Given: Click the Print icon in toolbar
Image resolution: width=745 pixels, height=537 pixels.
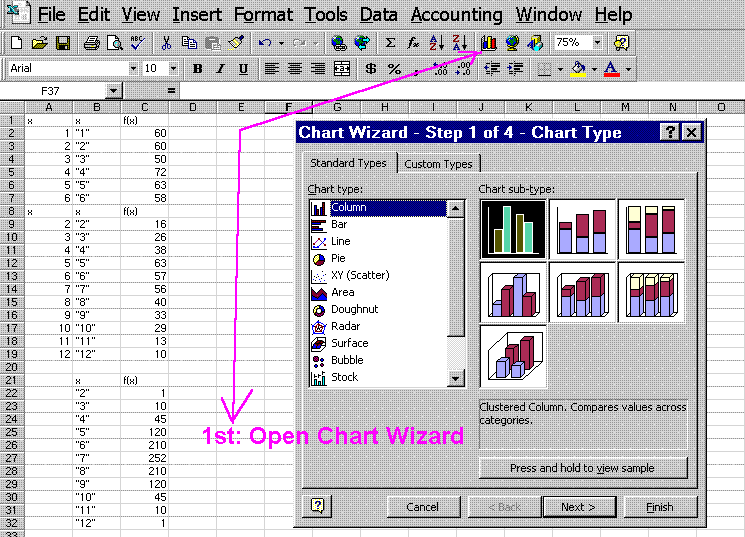Looking at the screenshot, I should pos(91,43).
